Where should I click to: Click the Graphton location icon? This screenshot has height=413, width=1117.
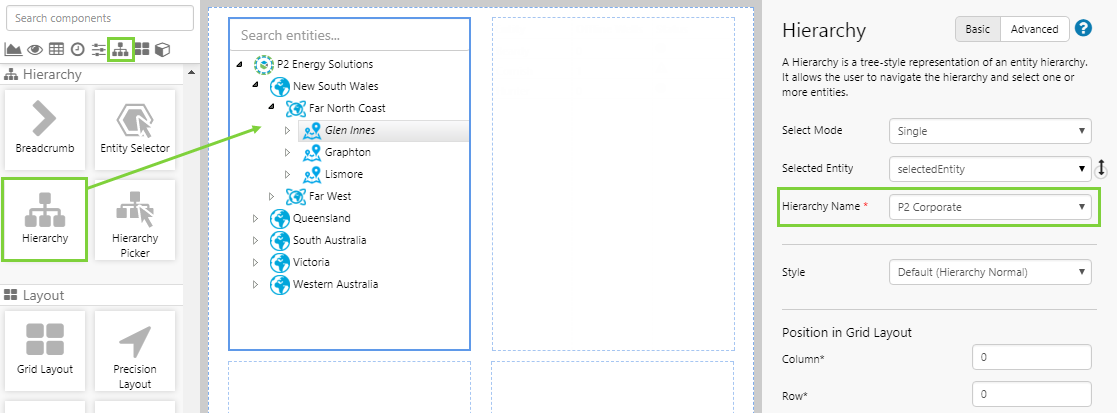pos(312,153)
